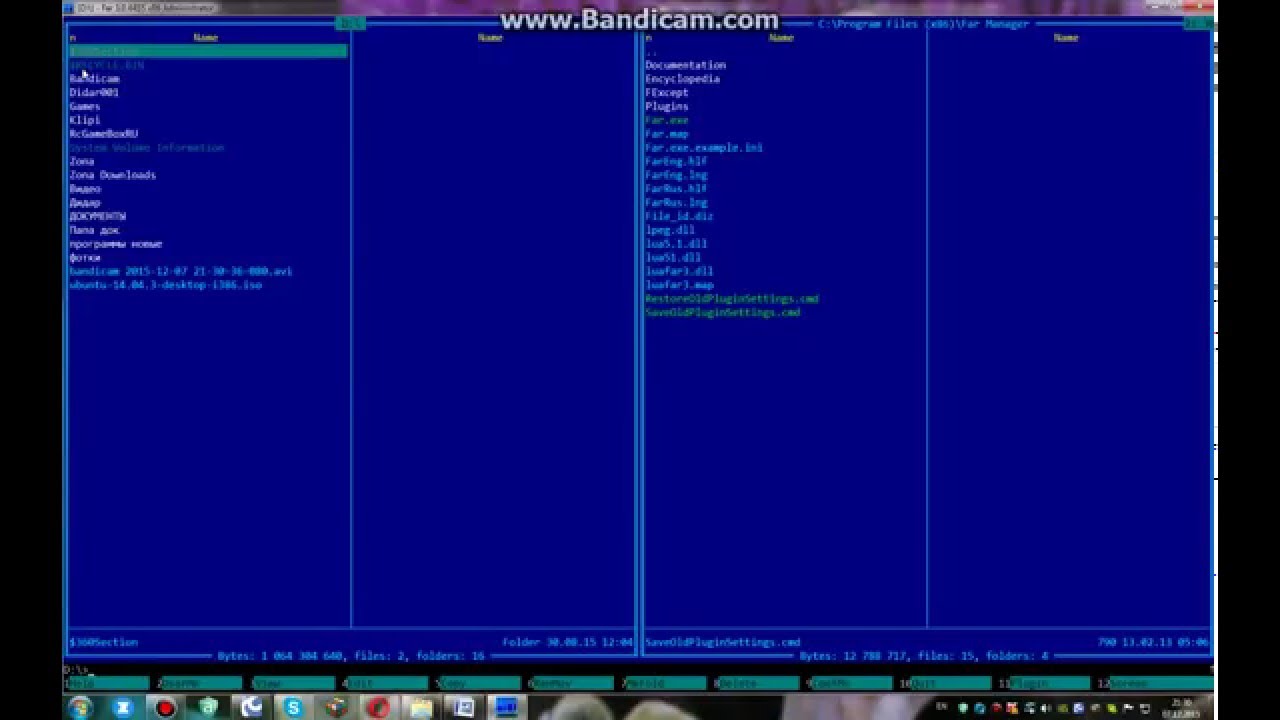This screenshot has width=1280, height=720.
Task: Select the Far.exe file
Action: (x=666, y=120)
